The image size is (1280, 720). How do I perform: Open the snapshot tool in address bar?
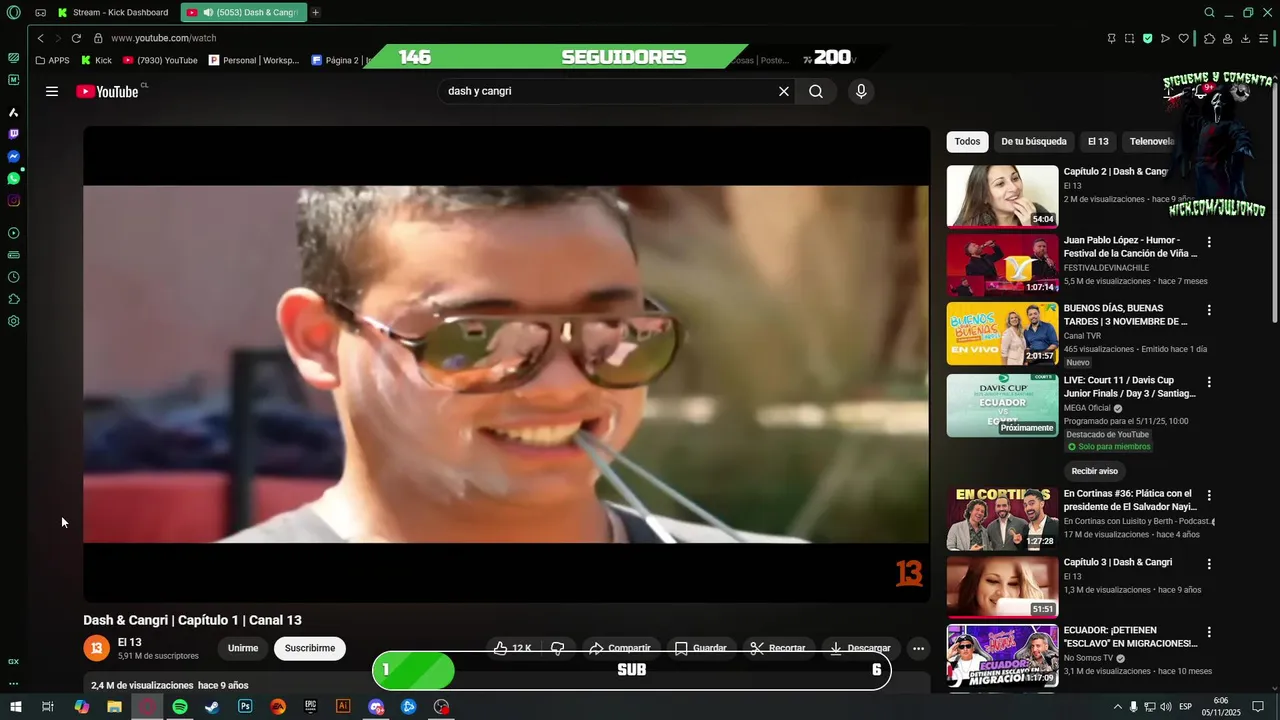pyautogui.click(x=1129, y=38)
